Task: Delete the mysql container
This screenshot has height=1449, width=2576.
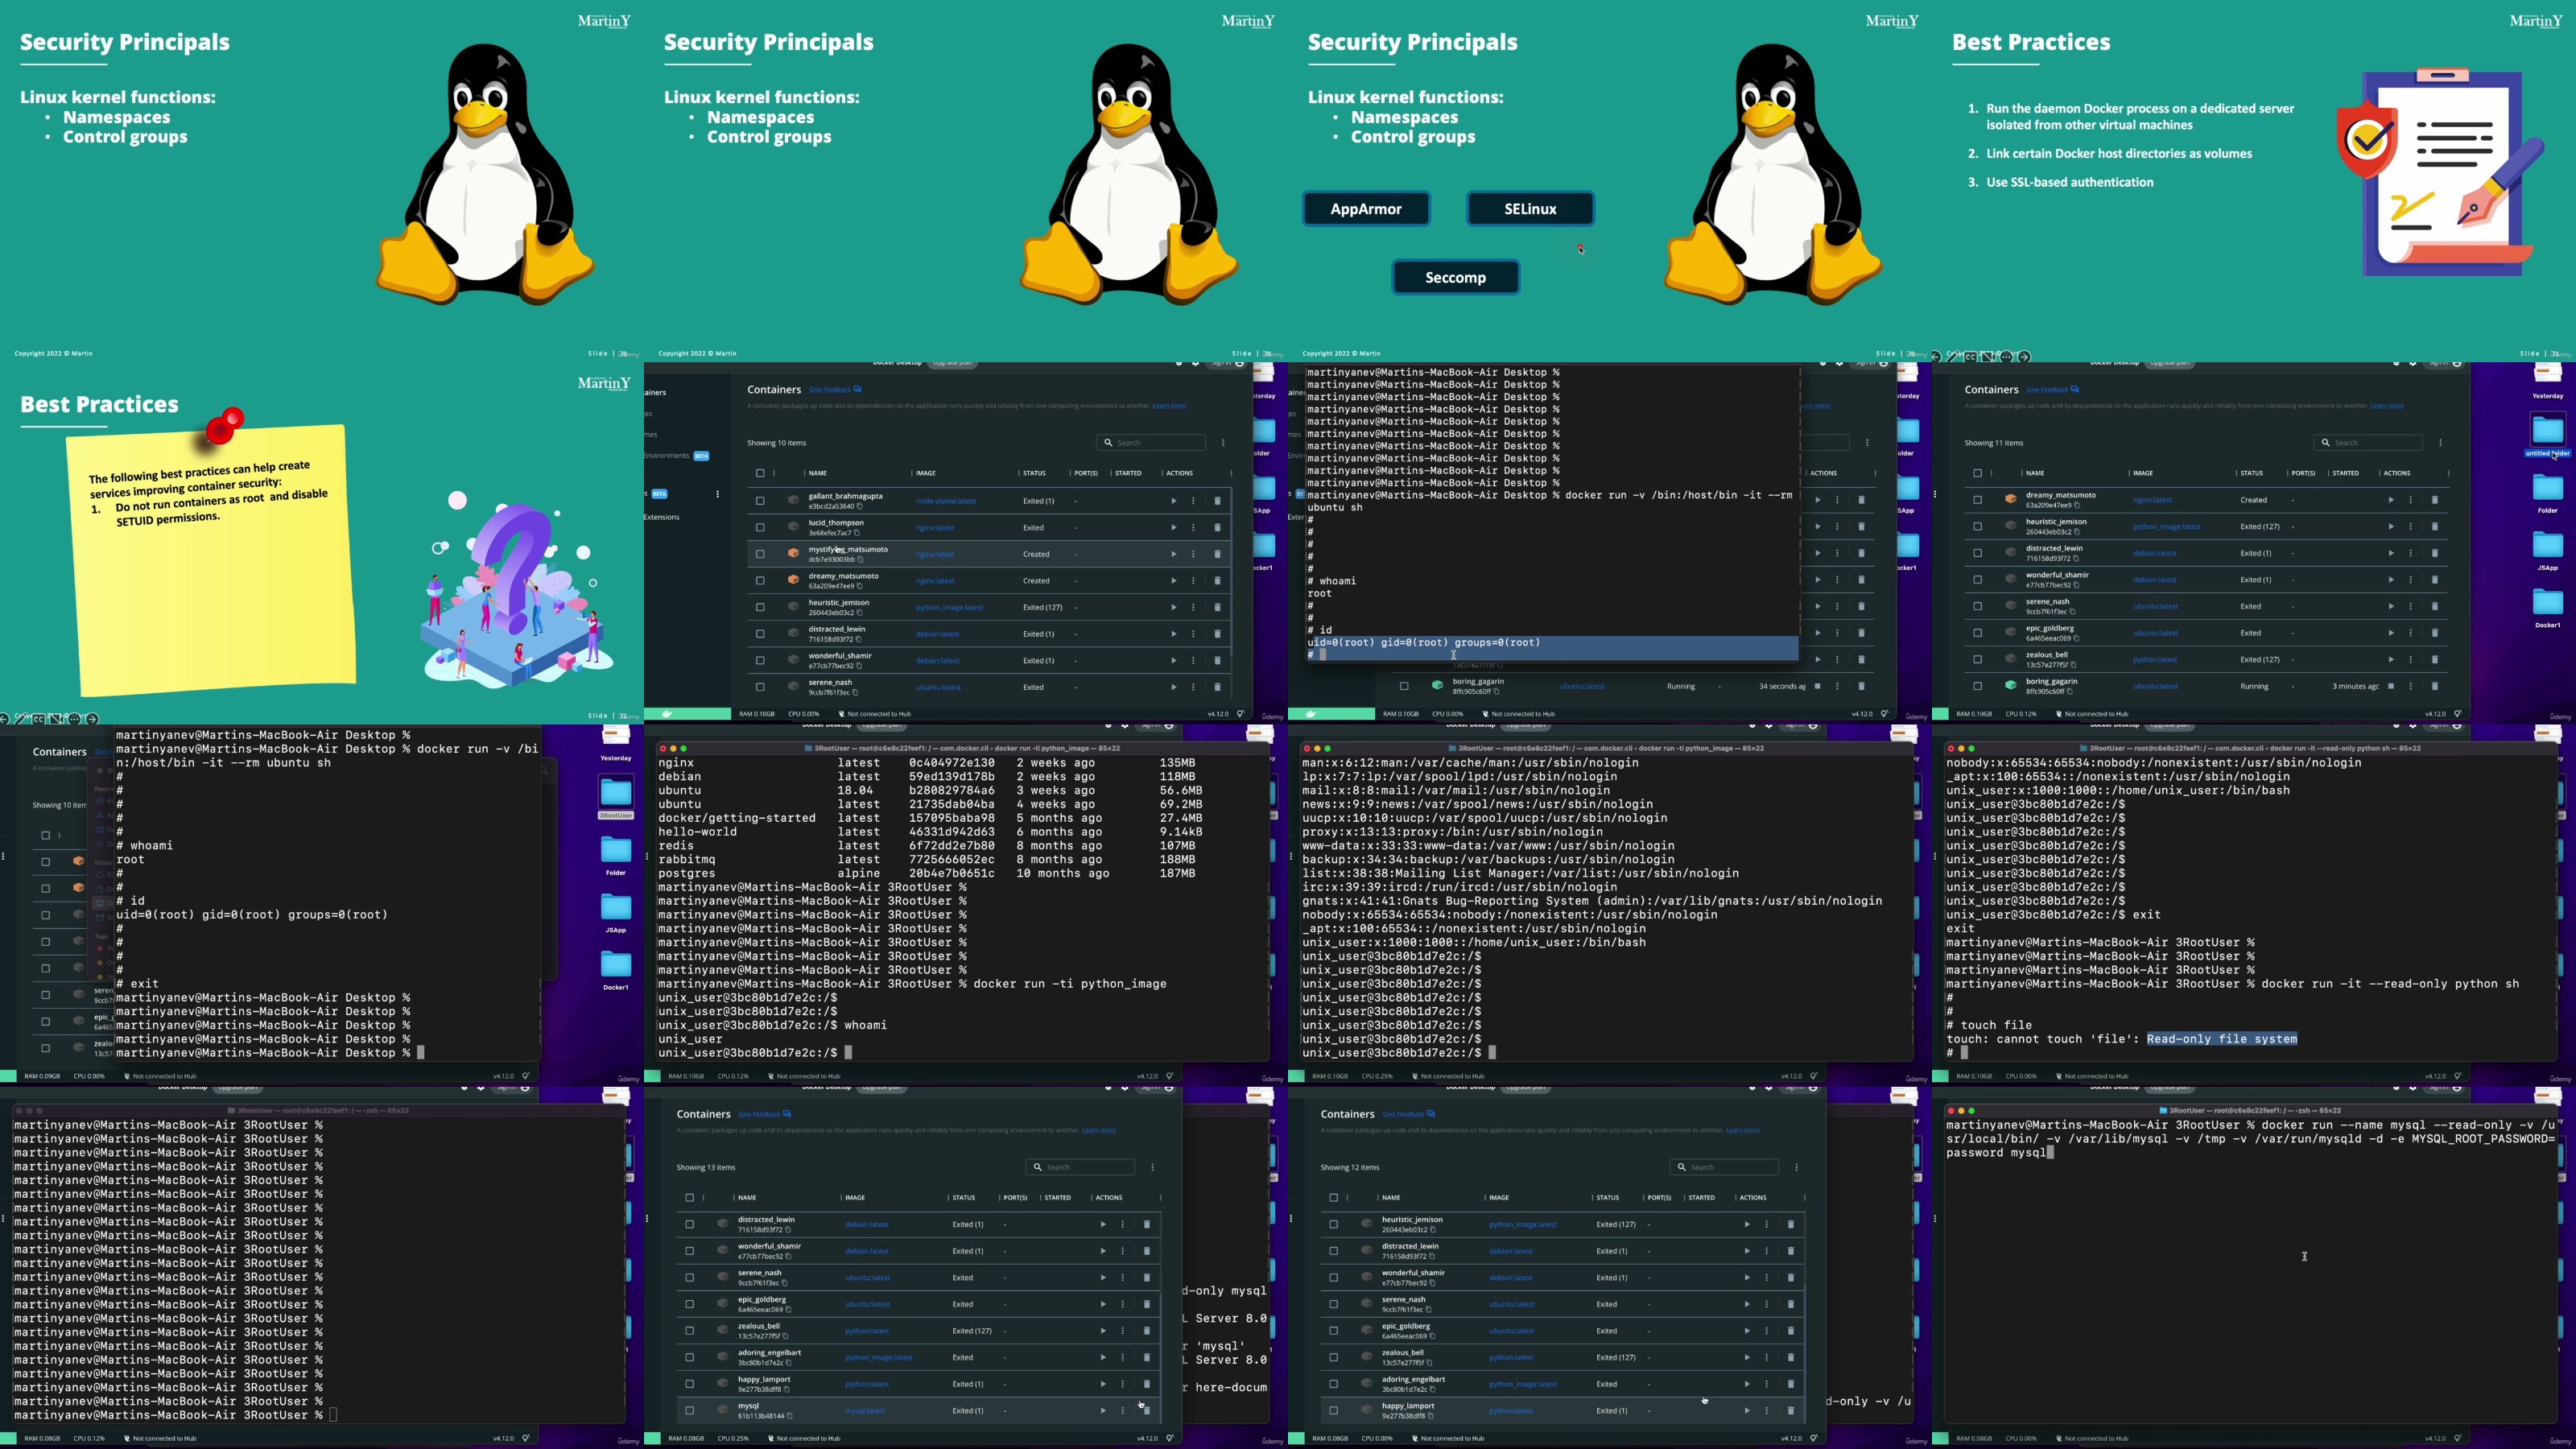Action: (x=1146, y=1411)
